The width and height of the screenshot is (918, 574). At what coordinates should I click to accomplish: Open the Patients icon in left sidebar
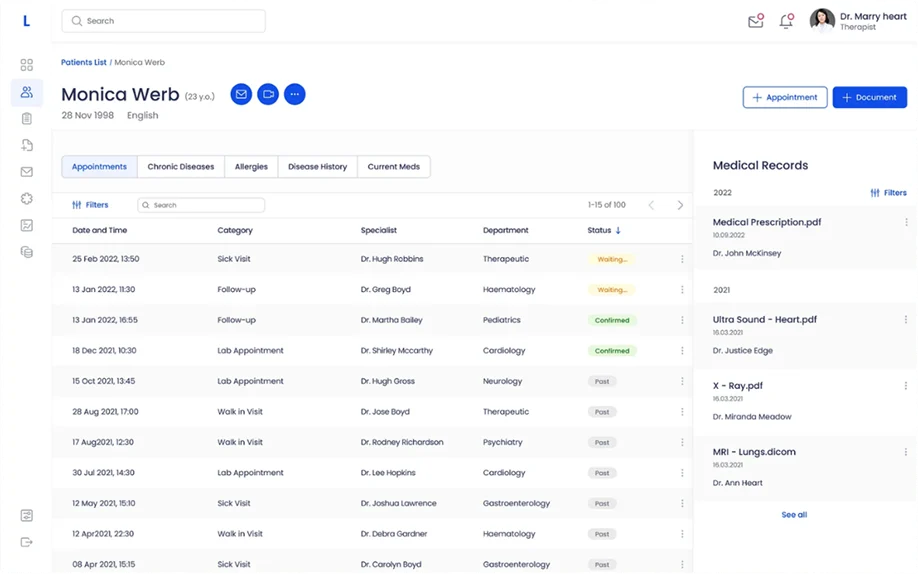click(27, 92)
